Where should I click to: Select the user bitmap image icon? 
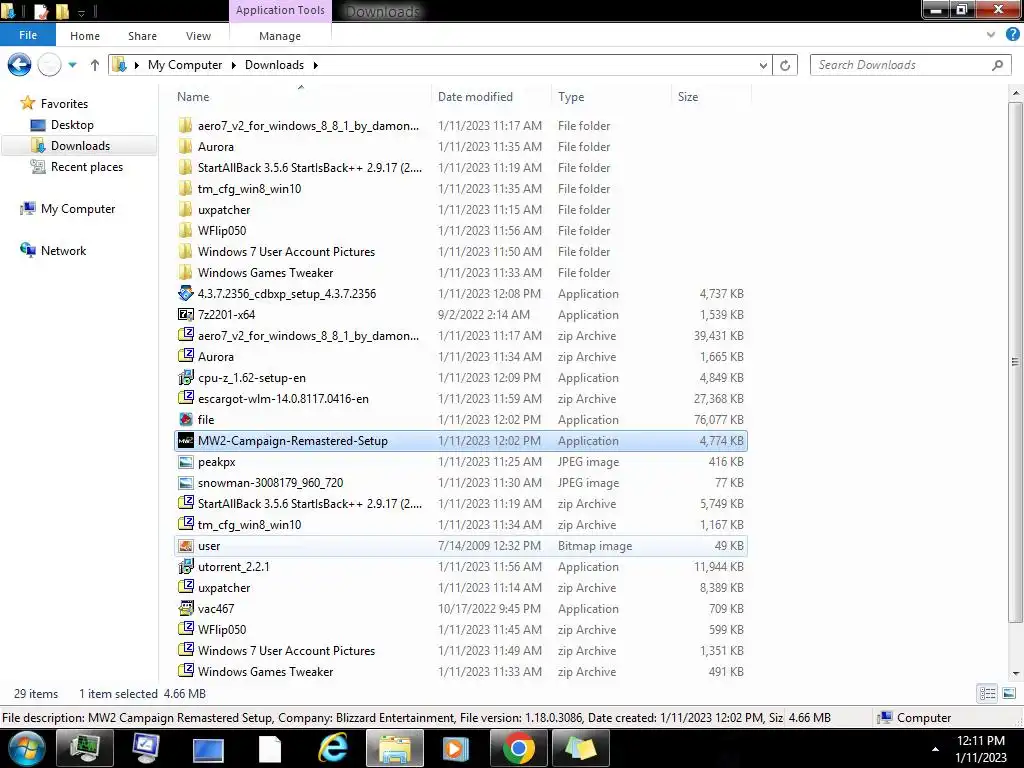(185, 545)
